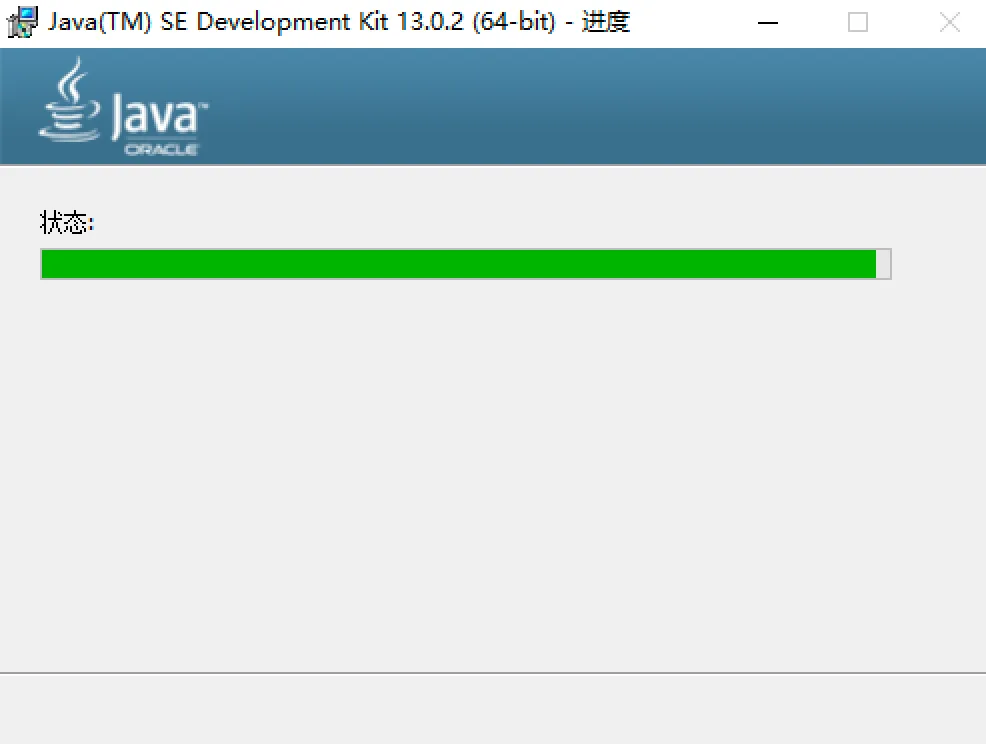Close the Java installer progress window
The image size is (986, 744).
point(949,23)
